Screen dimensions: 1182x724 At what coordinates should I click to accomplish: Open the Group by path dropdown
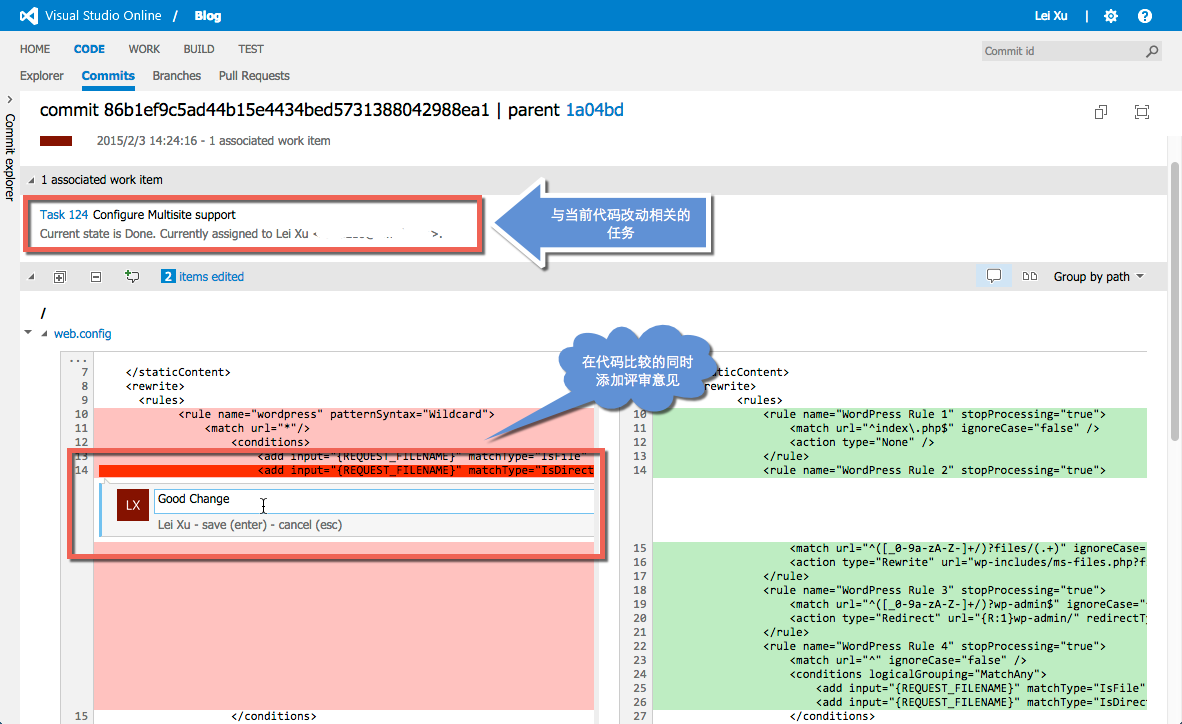point(1098,277)
